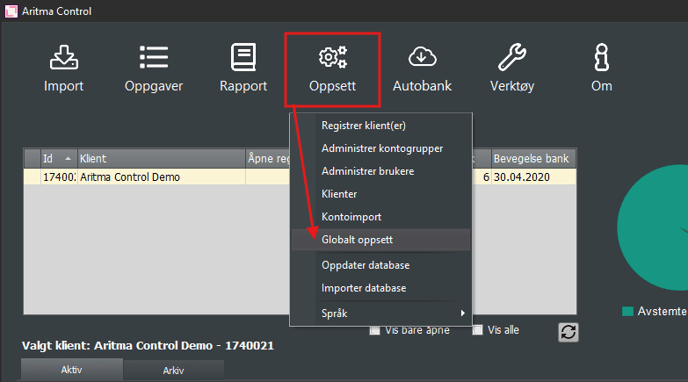The width and height of the screenshot is (688, 382).
Task: Expand the Språk submenu
Action: point(381,313)
